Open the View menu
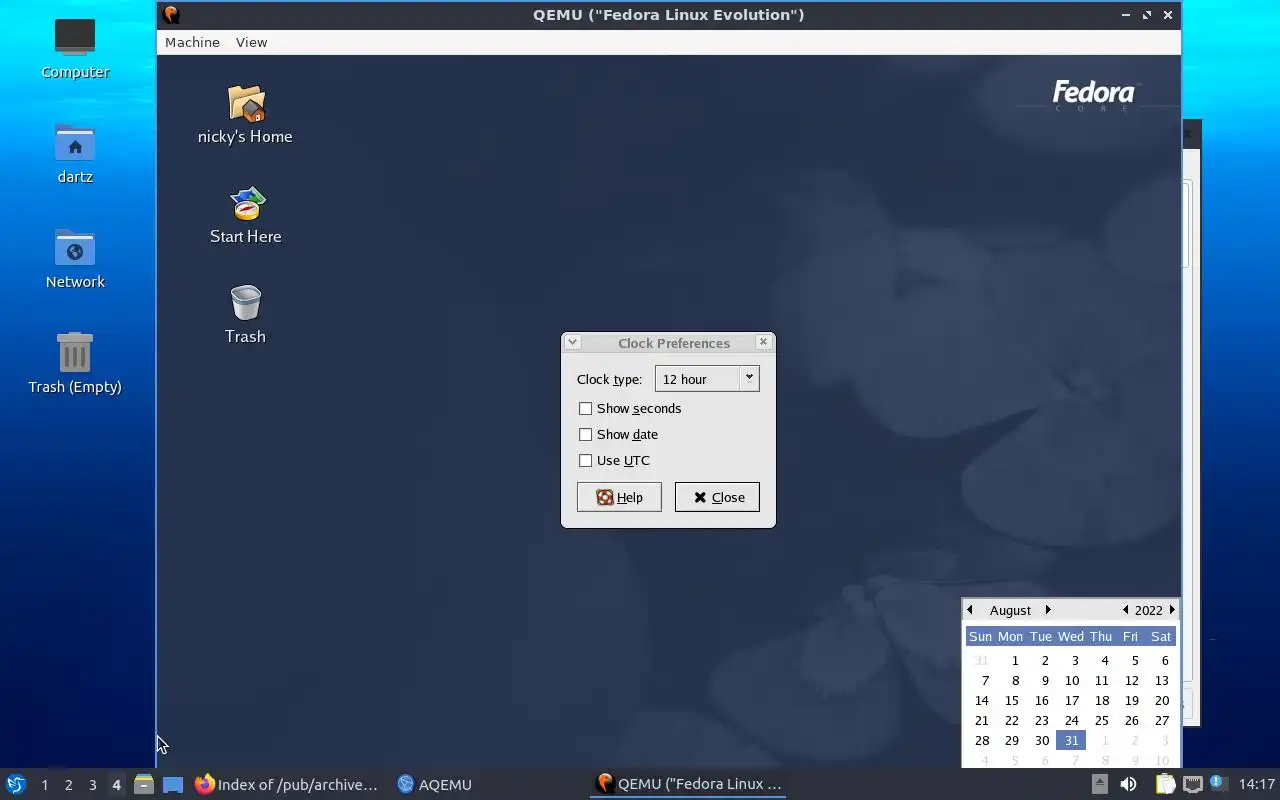The image size is (1280, 800). (251, 42)
